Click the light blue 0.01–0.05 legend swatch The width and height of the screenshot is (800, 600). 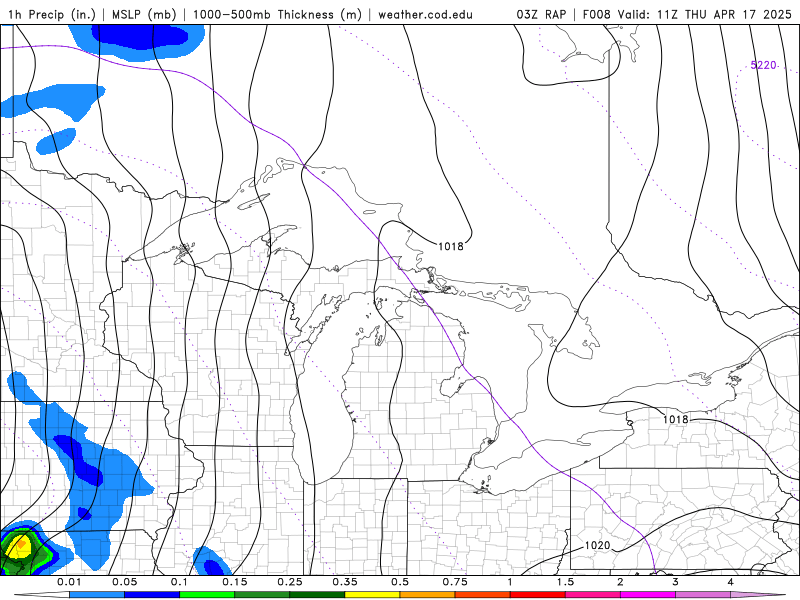(x=97, y=595)
